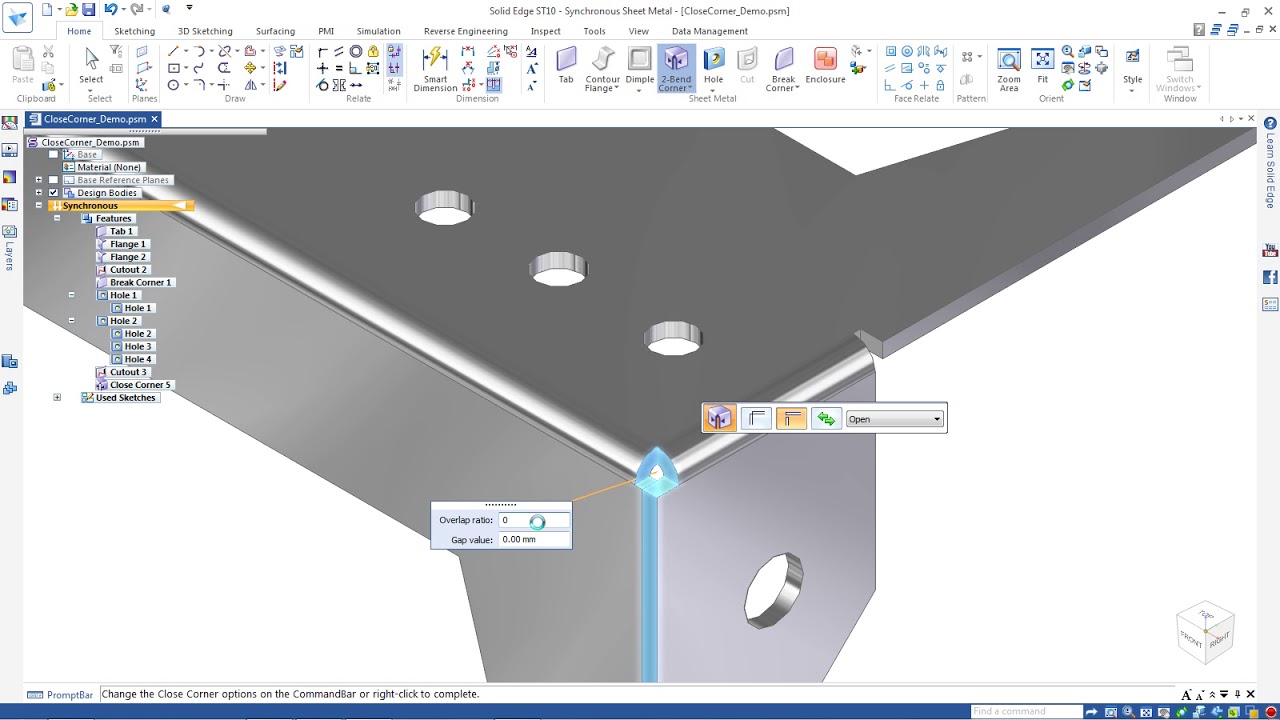The image size is (1280, 720).
Task: Open the Simulation ribbon tab
Action: (x=378, y=31)
